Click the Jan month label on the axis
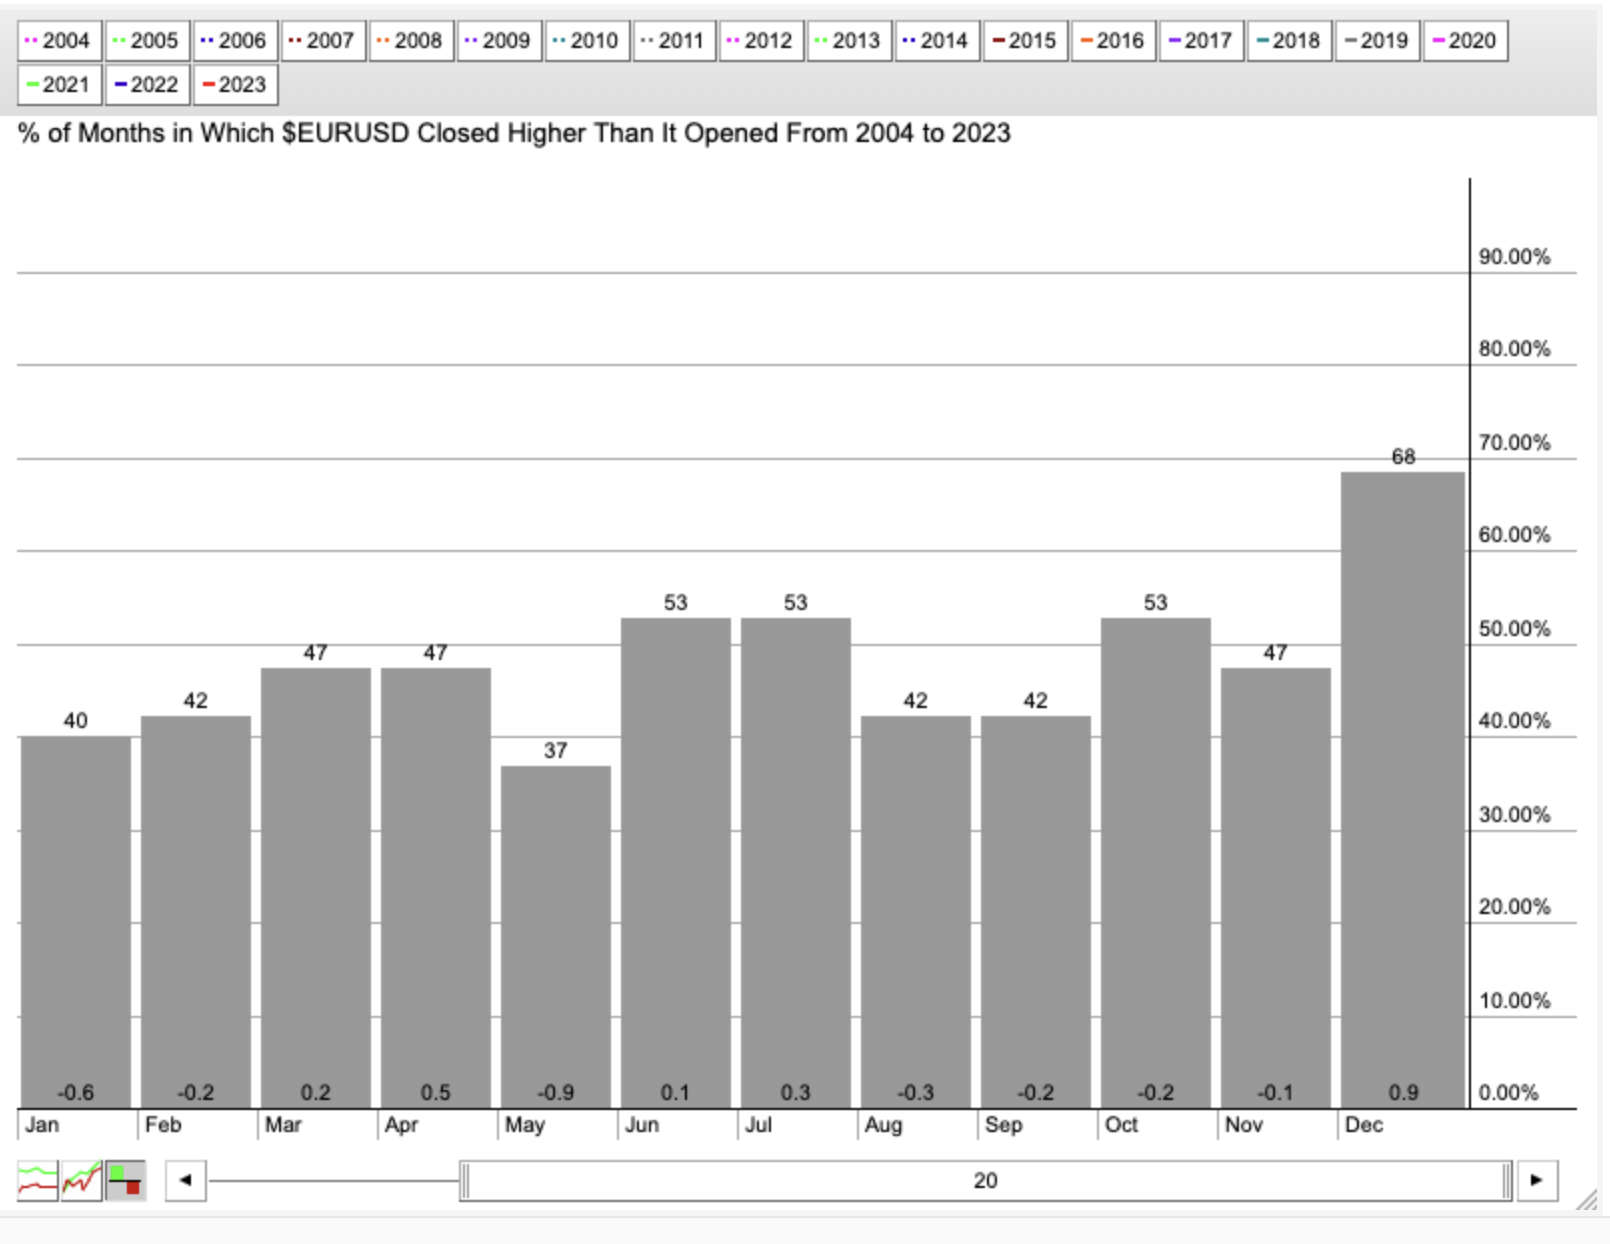The width and height of the screenshot is (1610, 1244). pyautogui.click(x=42, y=1125)
